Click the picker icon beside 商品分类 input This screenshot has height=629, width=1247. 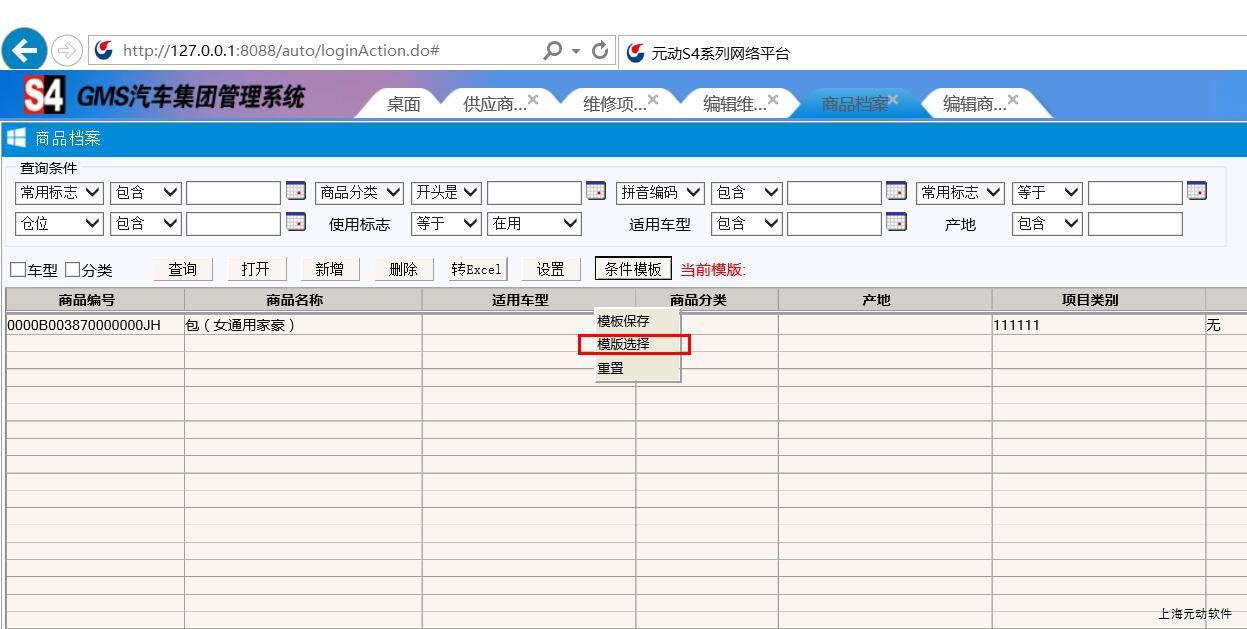(596, 191)
